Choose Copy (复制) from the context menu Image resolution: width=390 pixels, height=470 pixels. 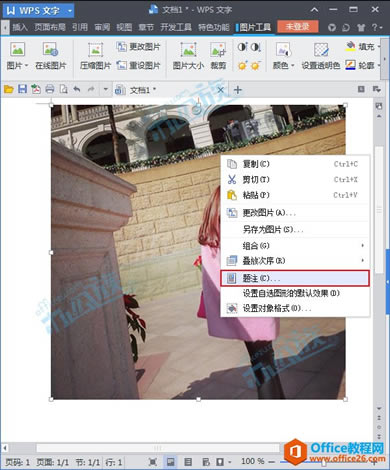[x=295, y=164]
